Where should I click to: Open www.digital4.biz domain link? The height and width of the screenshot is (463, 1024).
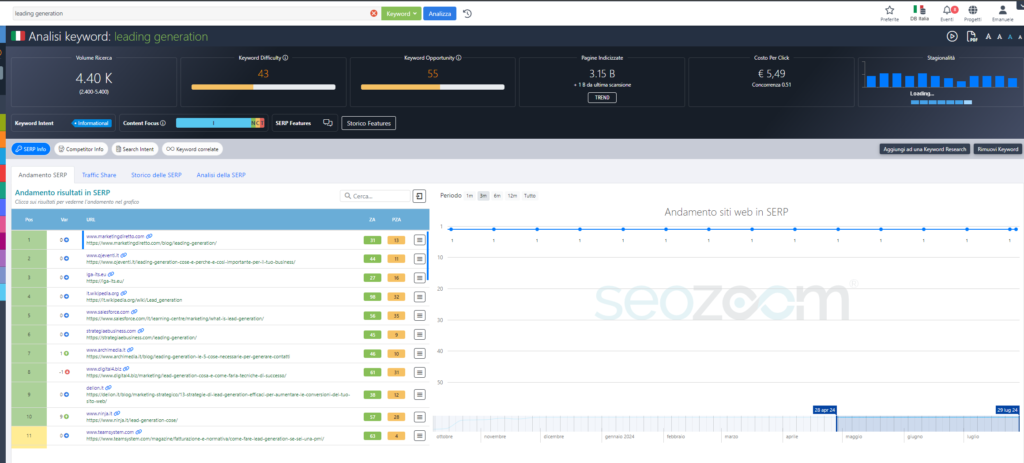pyautogui.click(x=104, y=369)
